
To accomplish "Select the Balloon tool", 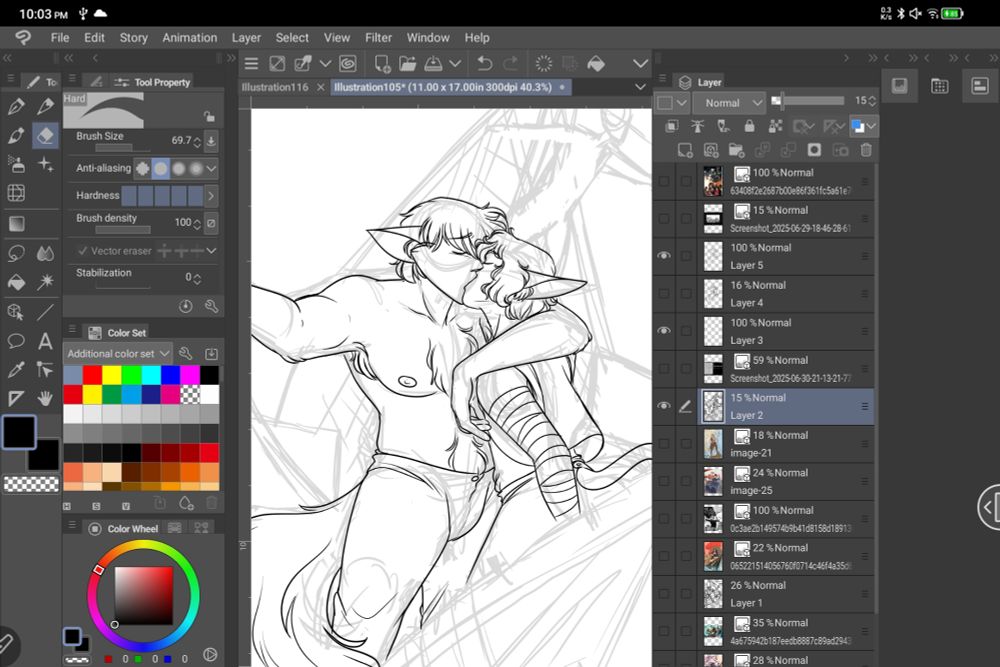I will click(x=17, y=341).
